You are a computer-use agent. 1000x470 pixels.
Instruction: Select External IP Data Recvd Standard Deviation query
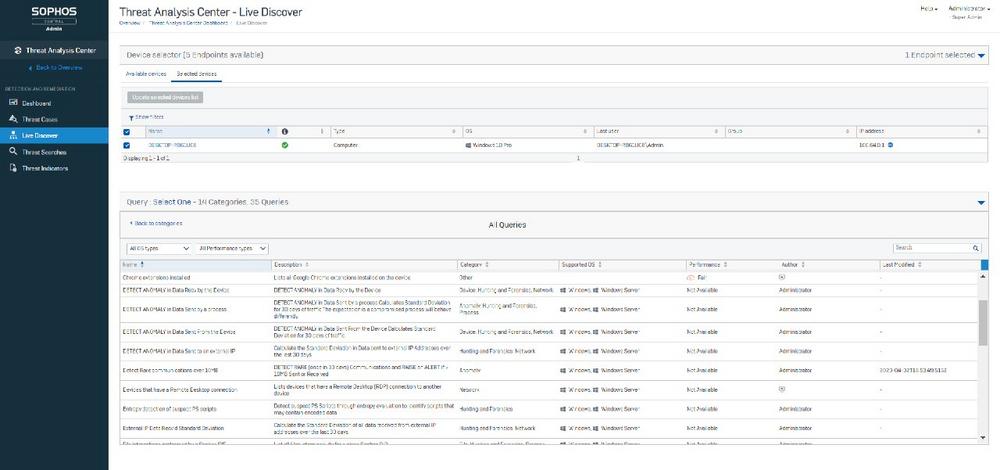point(173,428)
